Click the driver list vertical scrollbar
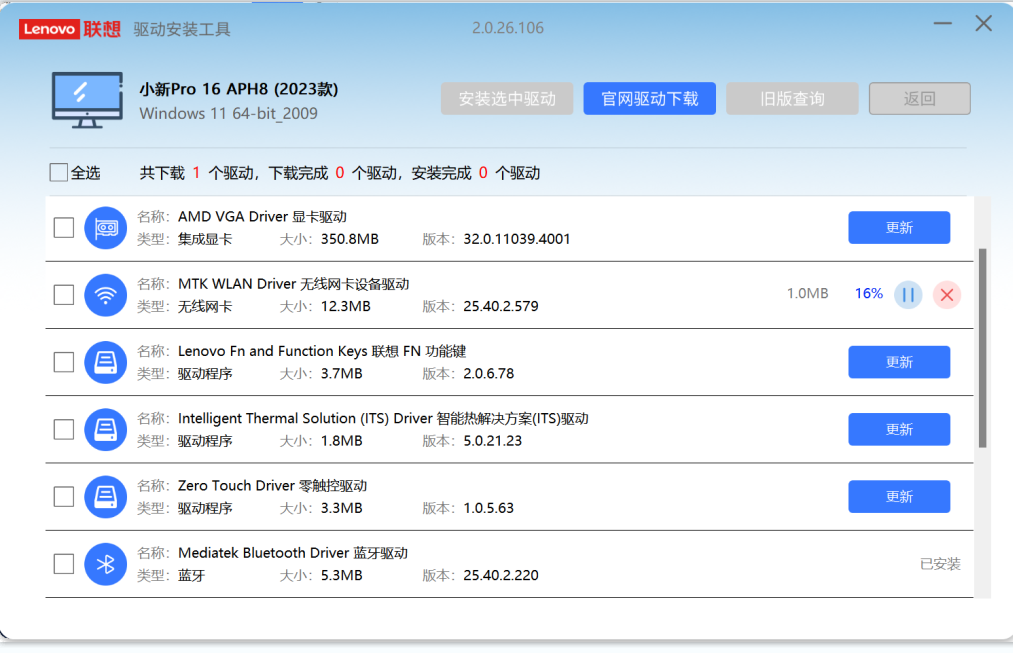Image resolution: width=1013 pixels, height=653 pixels. (983, 347)
